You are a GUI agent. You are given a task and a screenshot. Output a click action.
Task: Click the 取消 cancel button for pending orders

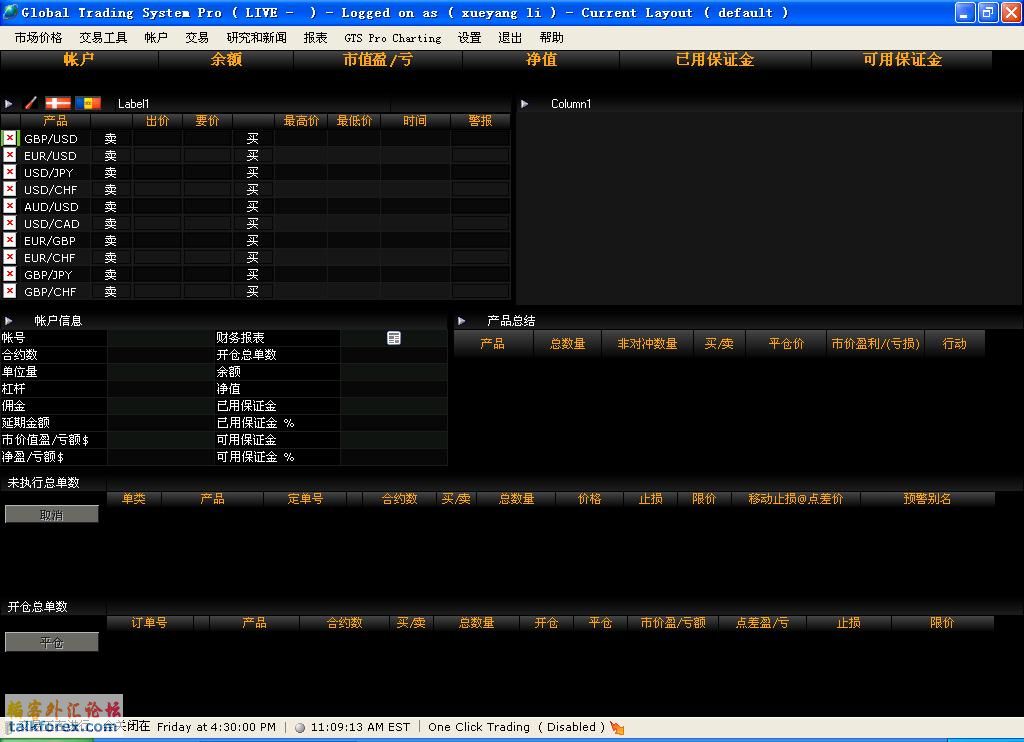51,515
